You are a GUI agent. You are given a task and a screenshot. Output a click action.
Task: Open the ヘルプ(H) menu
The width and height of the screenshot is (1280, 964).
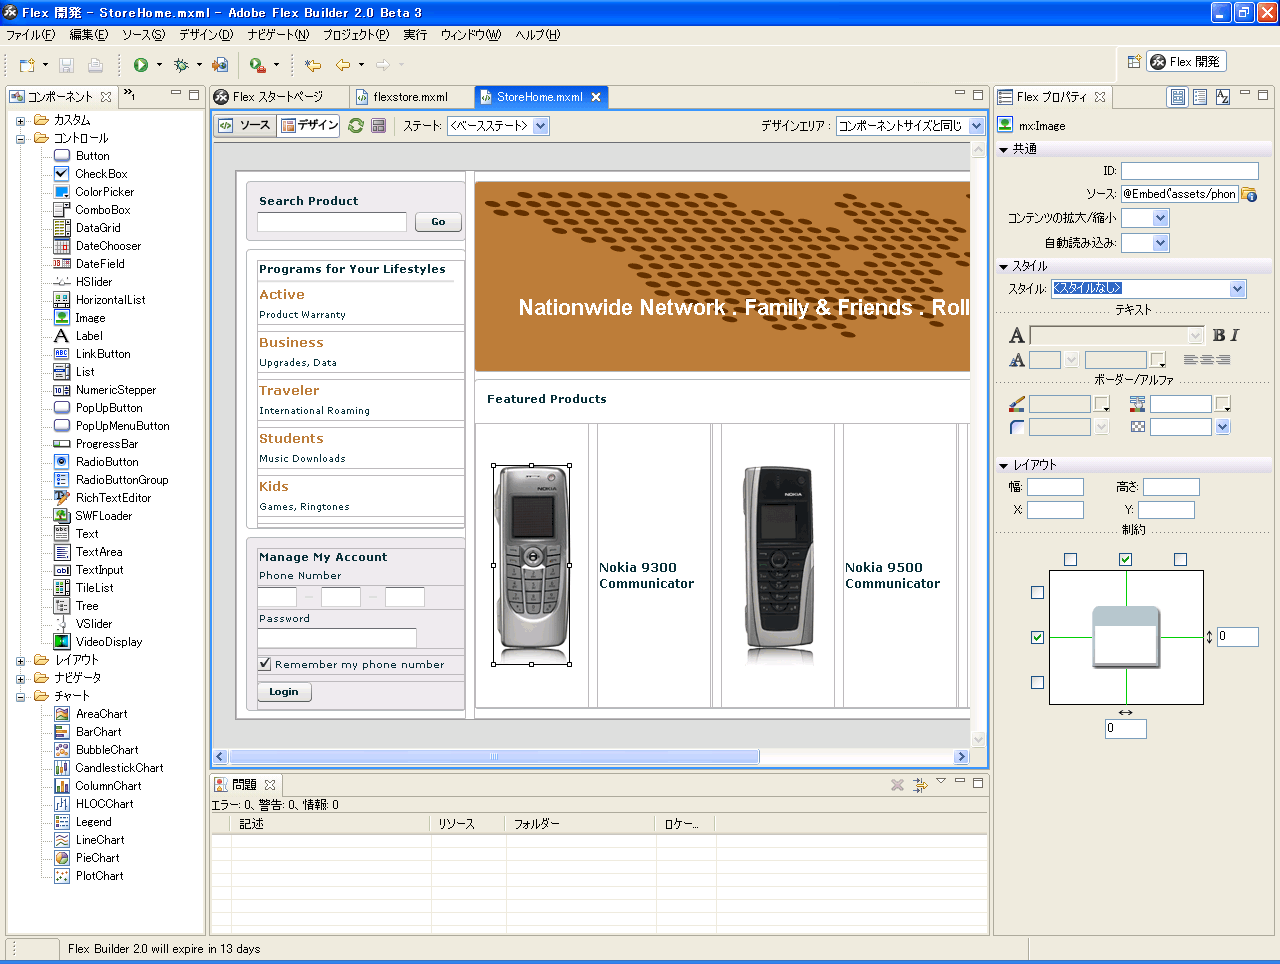(538, 35)
